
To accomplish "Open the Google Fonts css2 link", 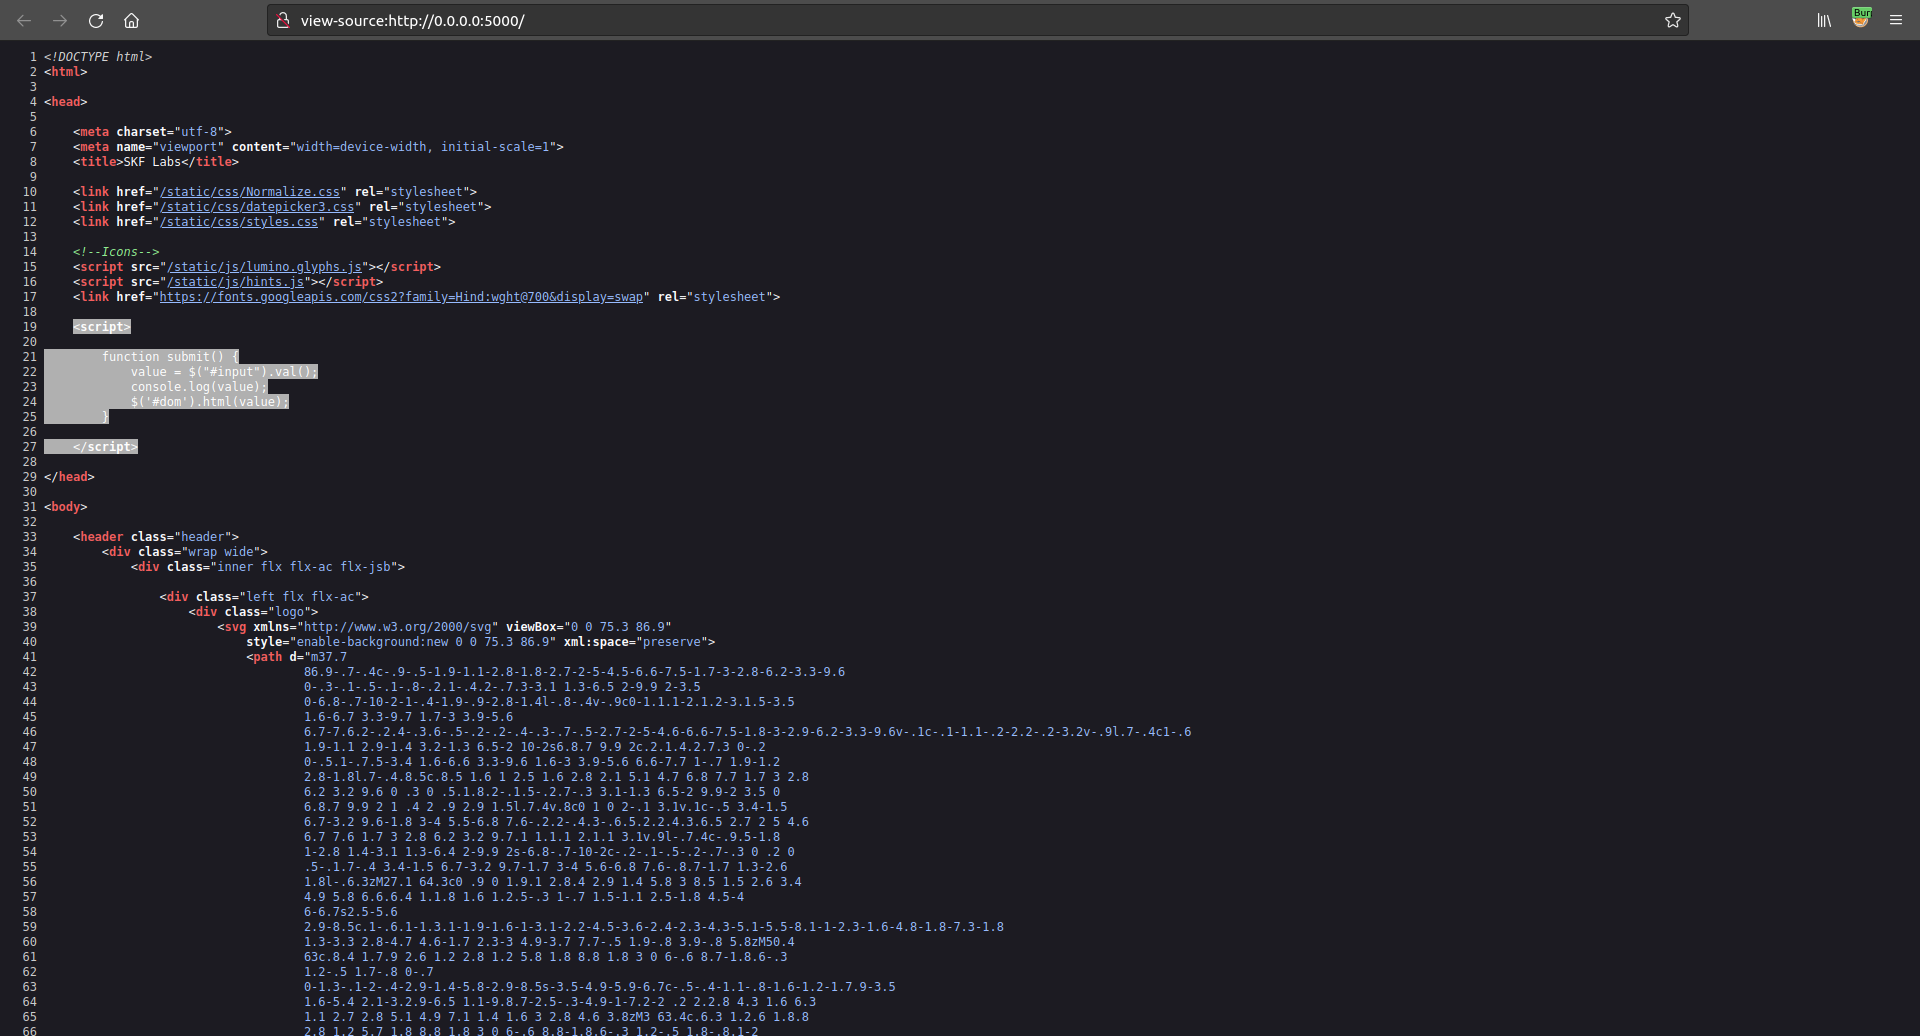I will click(x=400, y=297).
